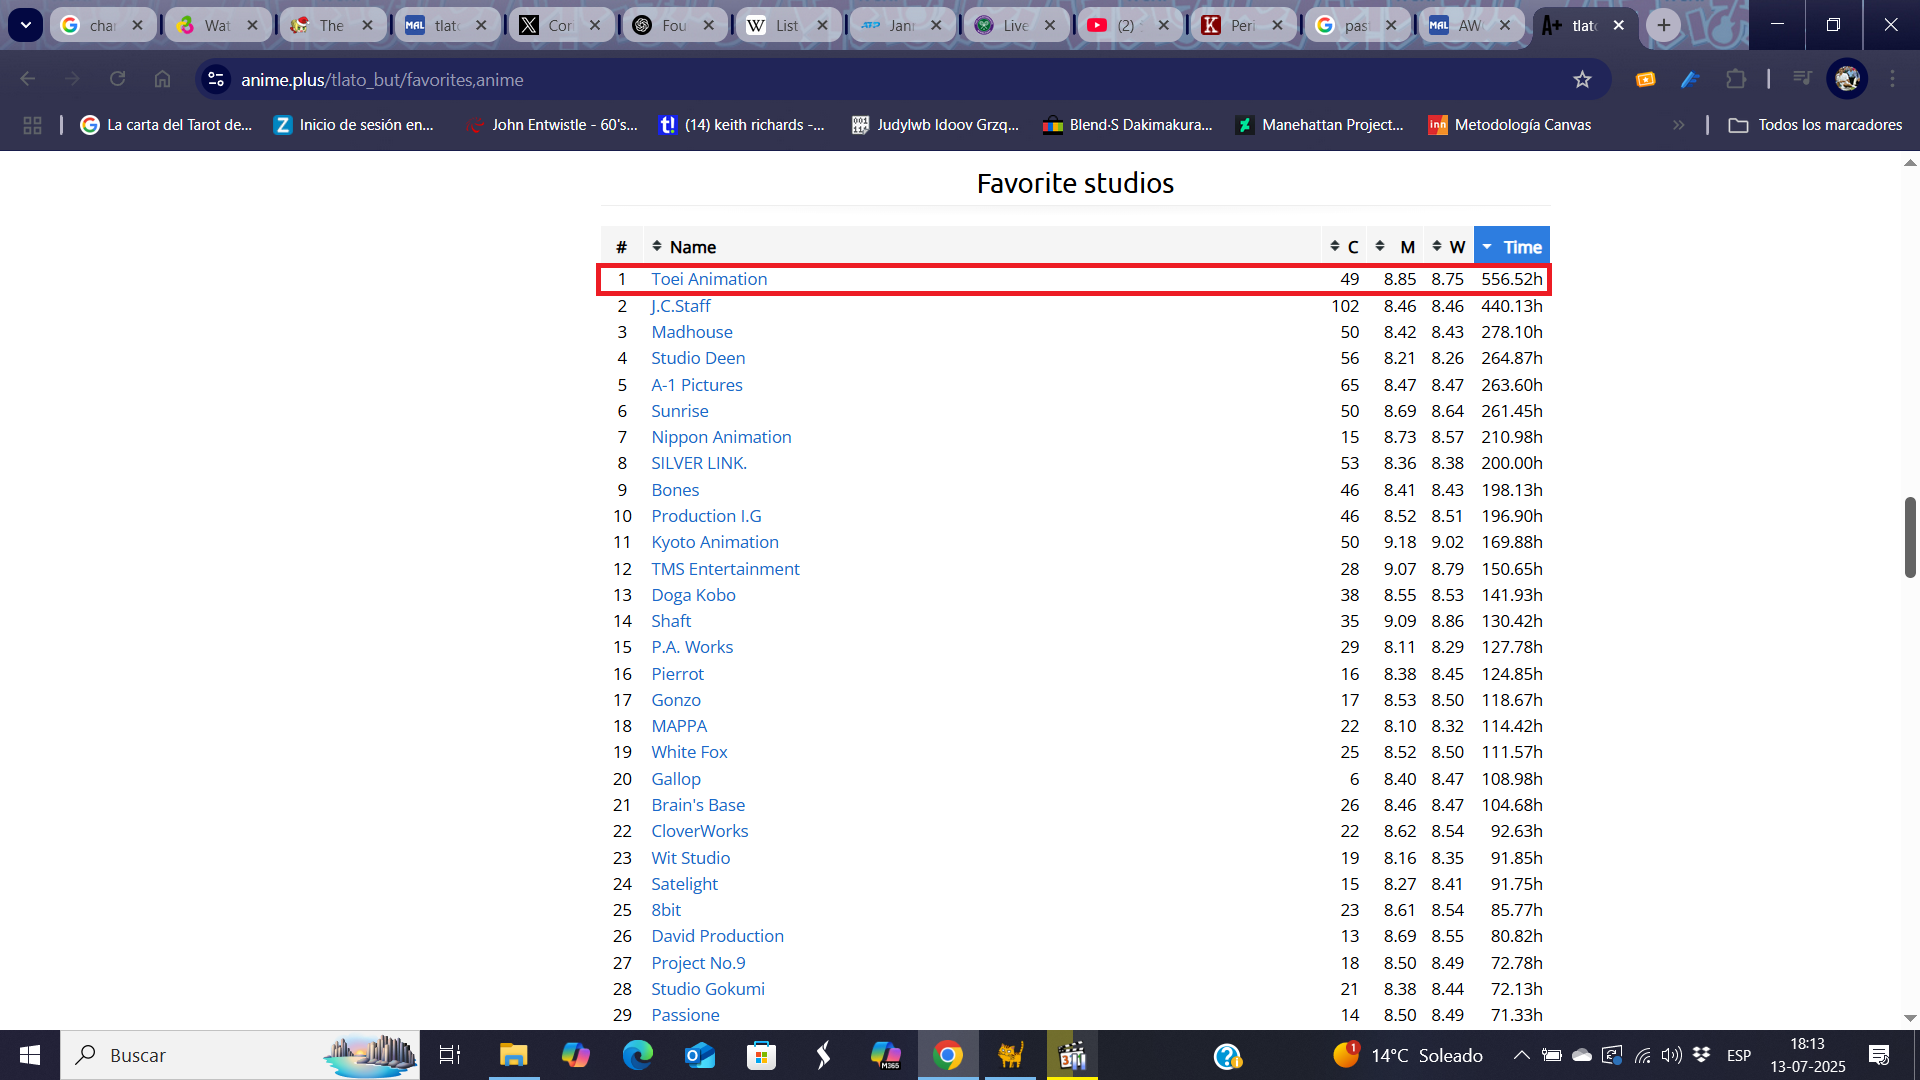The width and height of the screenshot is (1920, 1080).
Task: Open the Toei Animation studio link
Action: click(709, 279)
